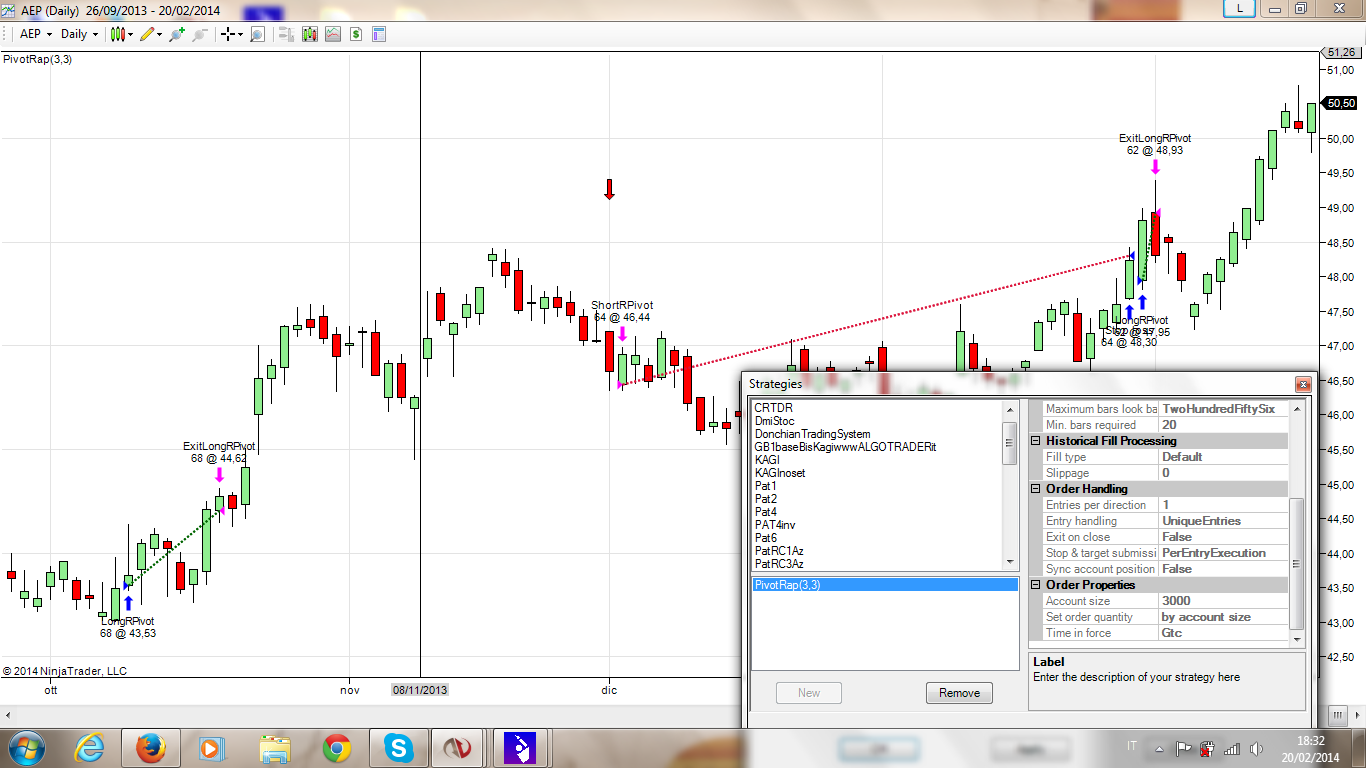Open the Daily interval dropdown

pyautogui.click(x=80, y=34)
